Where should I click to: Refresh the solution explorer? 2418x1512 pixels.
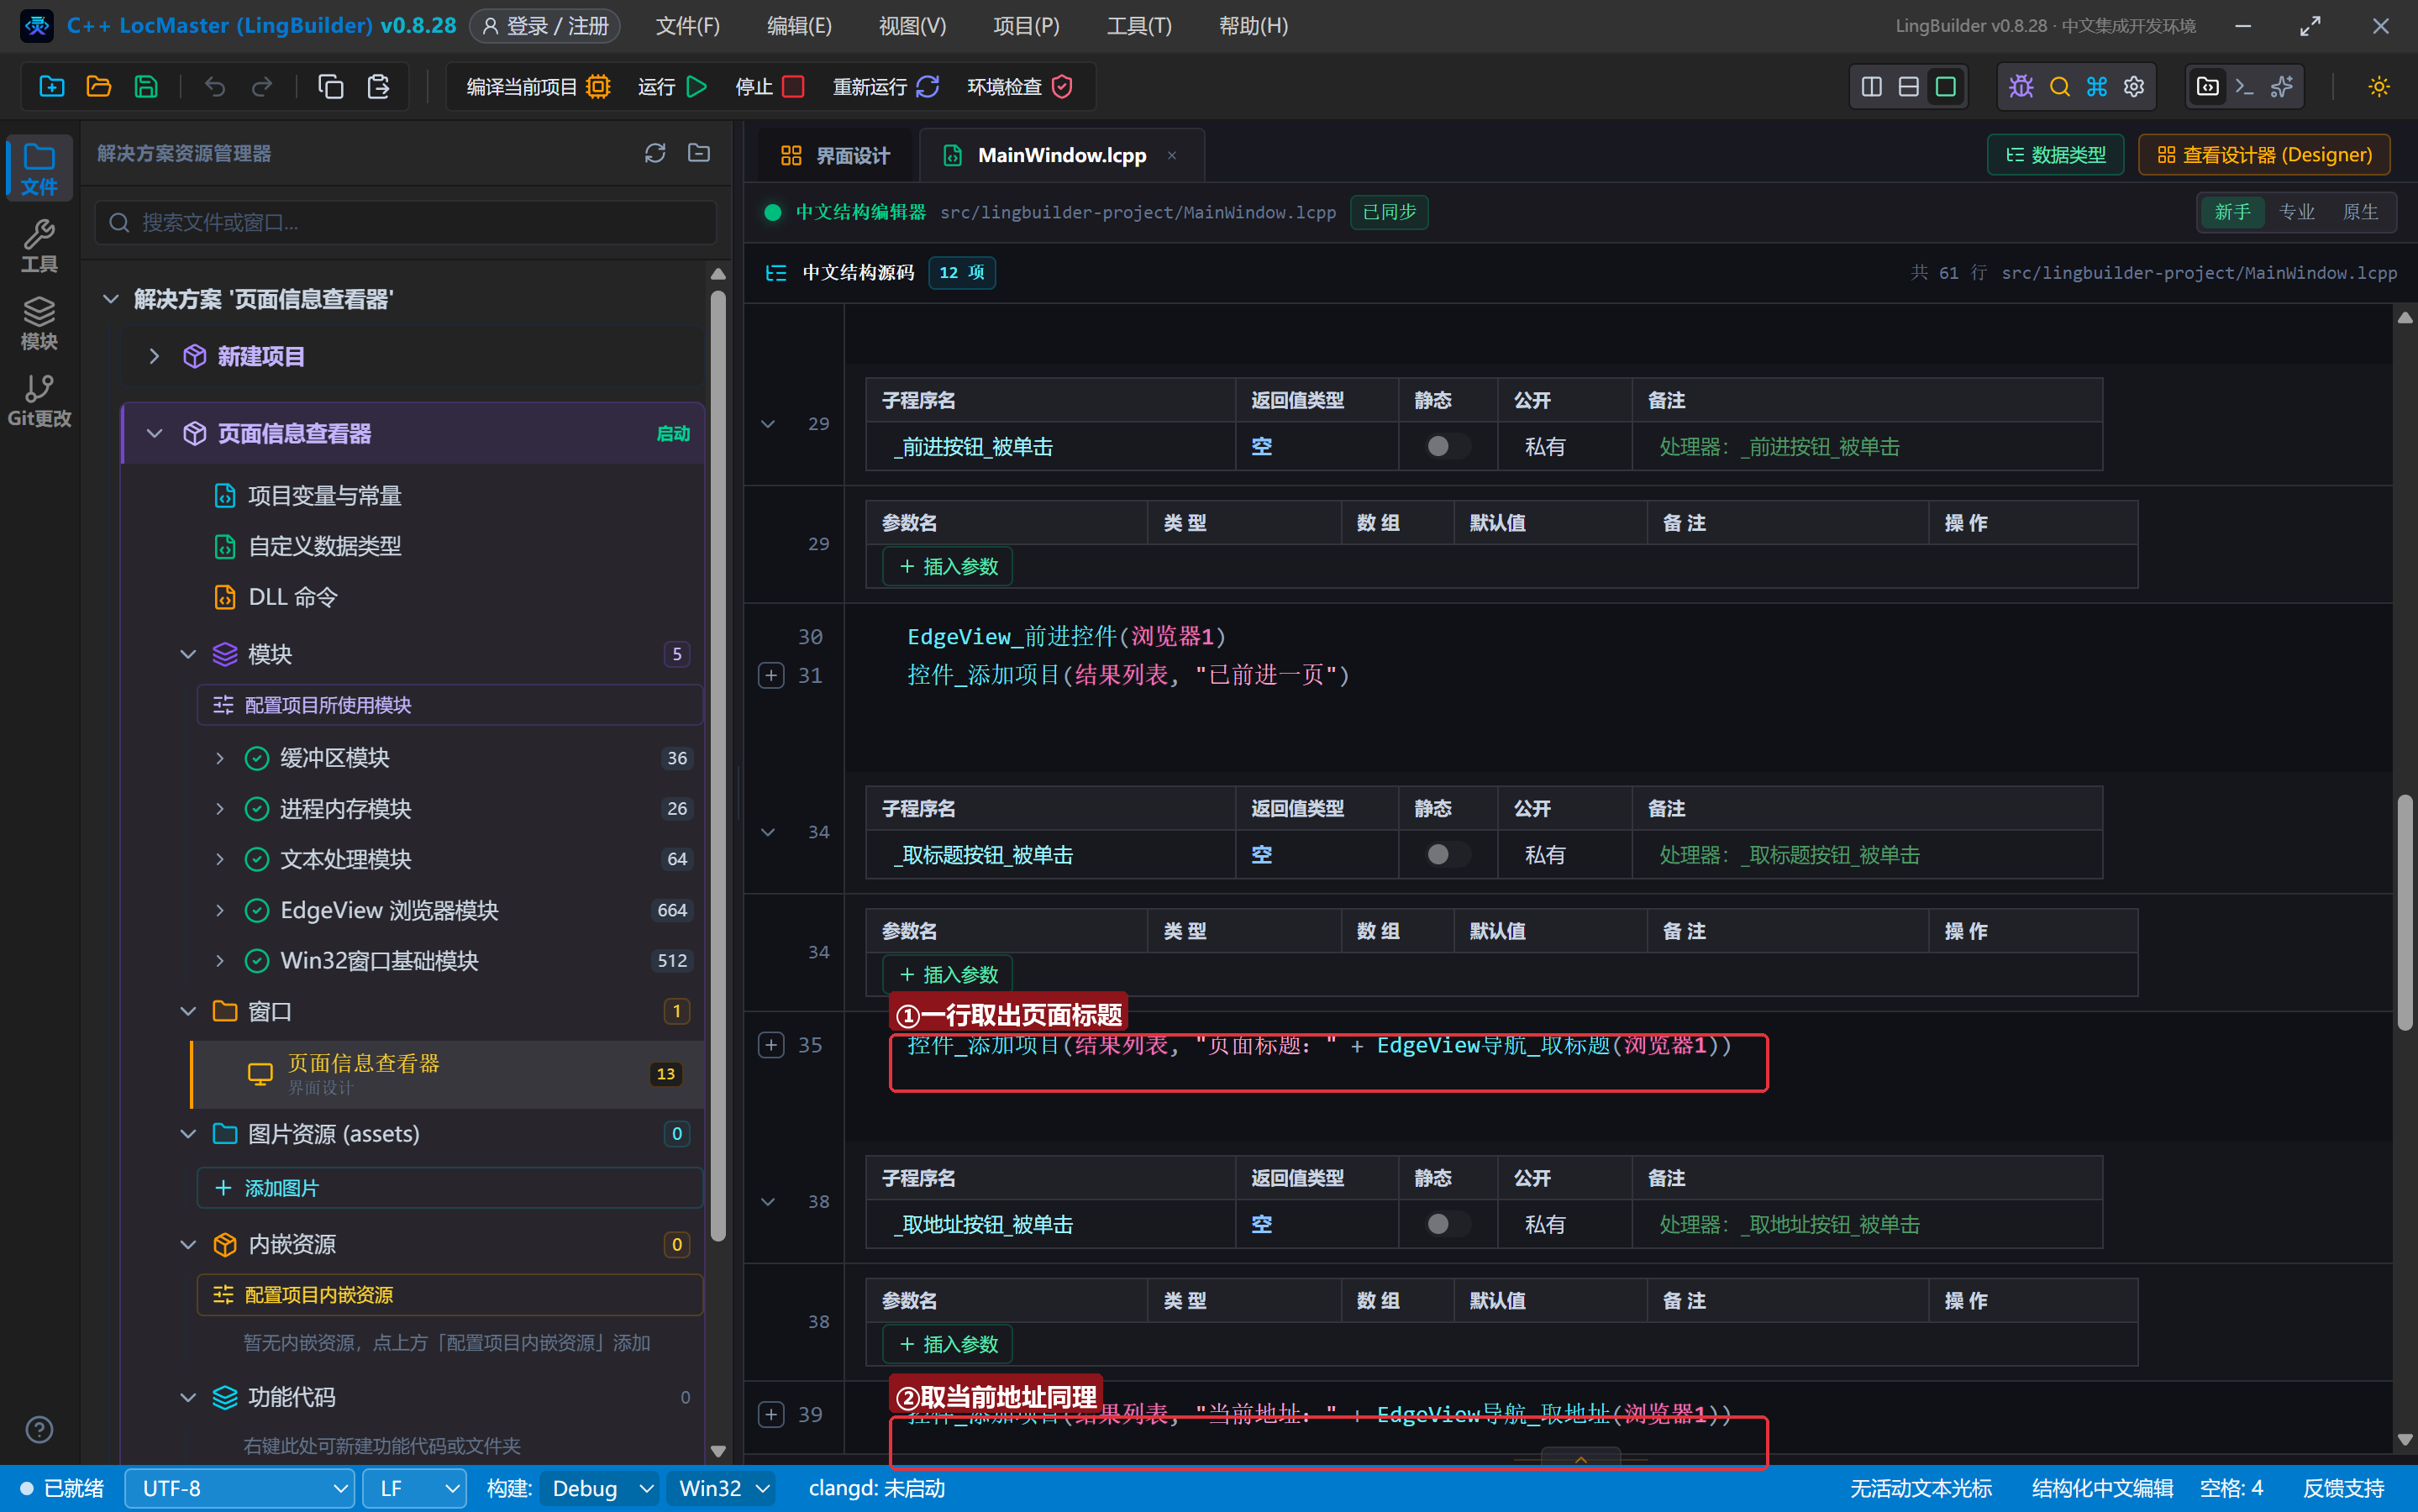click(x=655, y=153)
